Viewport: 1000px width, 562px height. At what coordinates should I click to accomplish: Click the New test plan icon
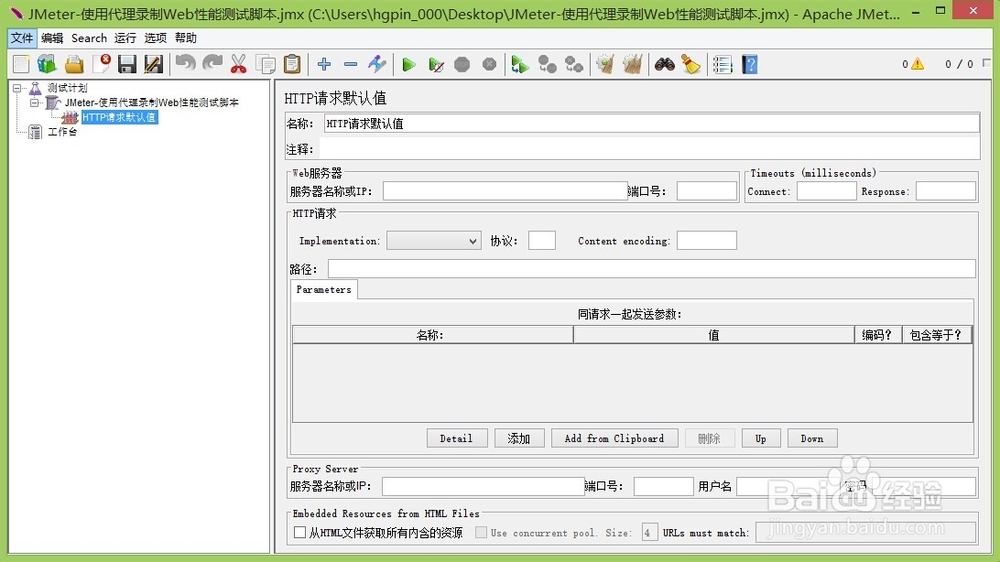pyautogui.click(x=21, y=64)
